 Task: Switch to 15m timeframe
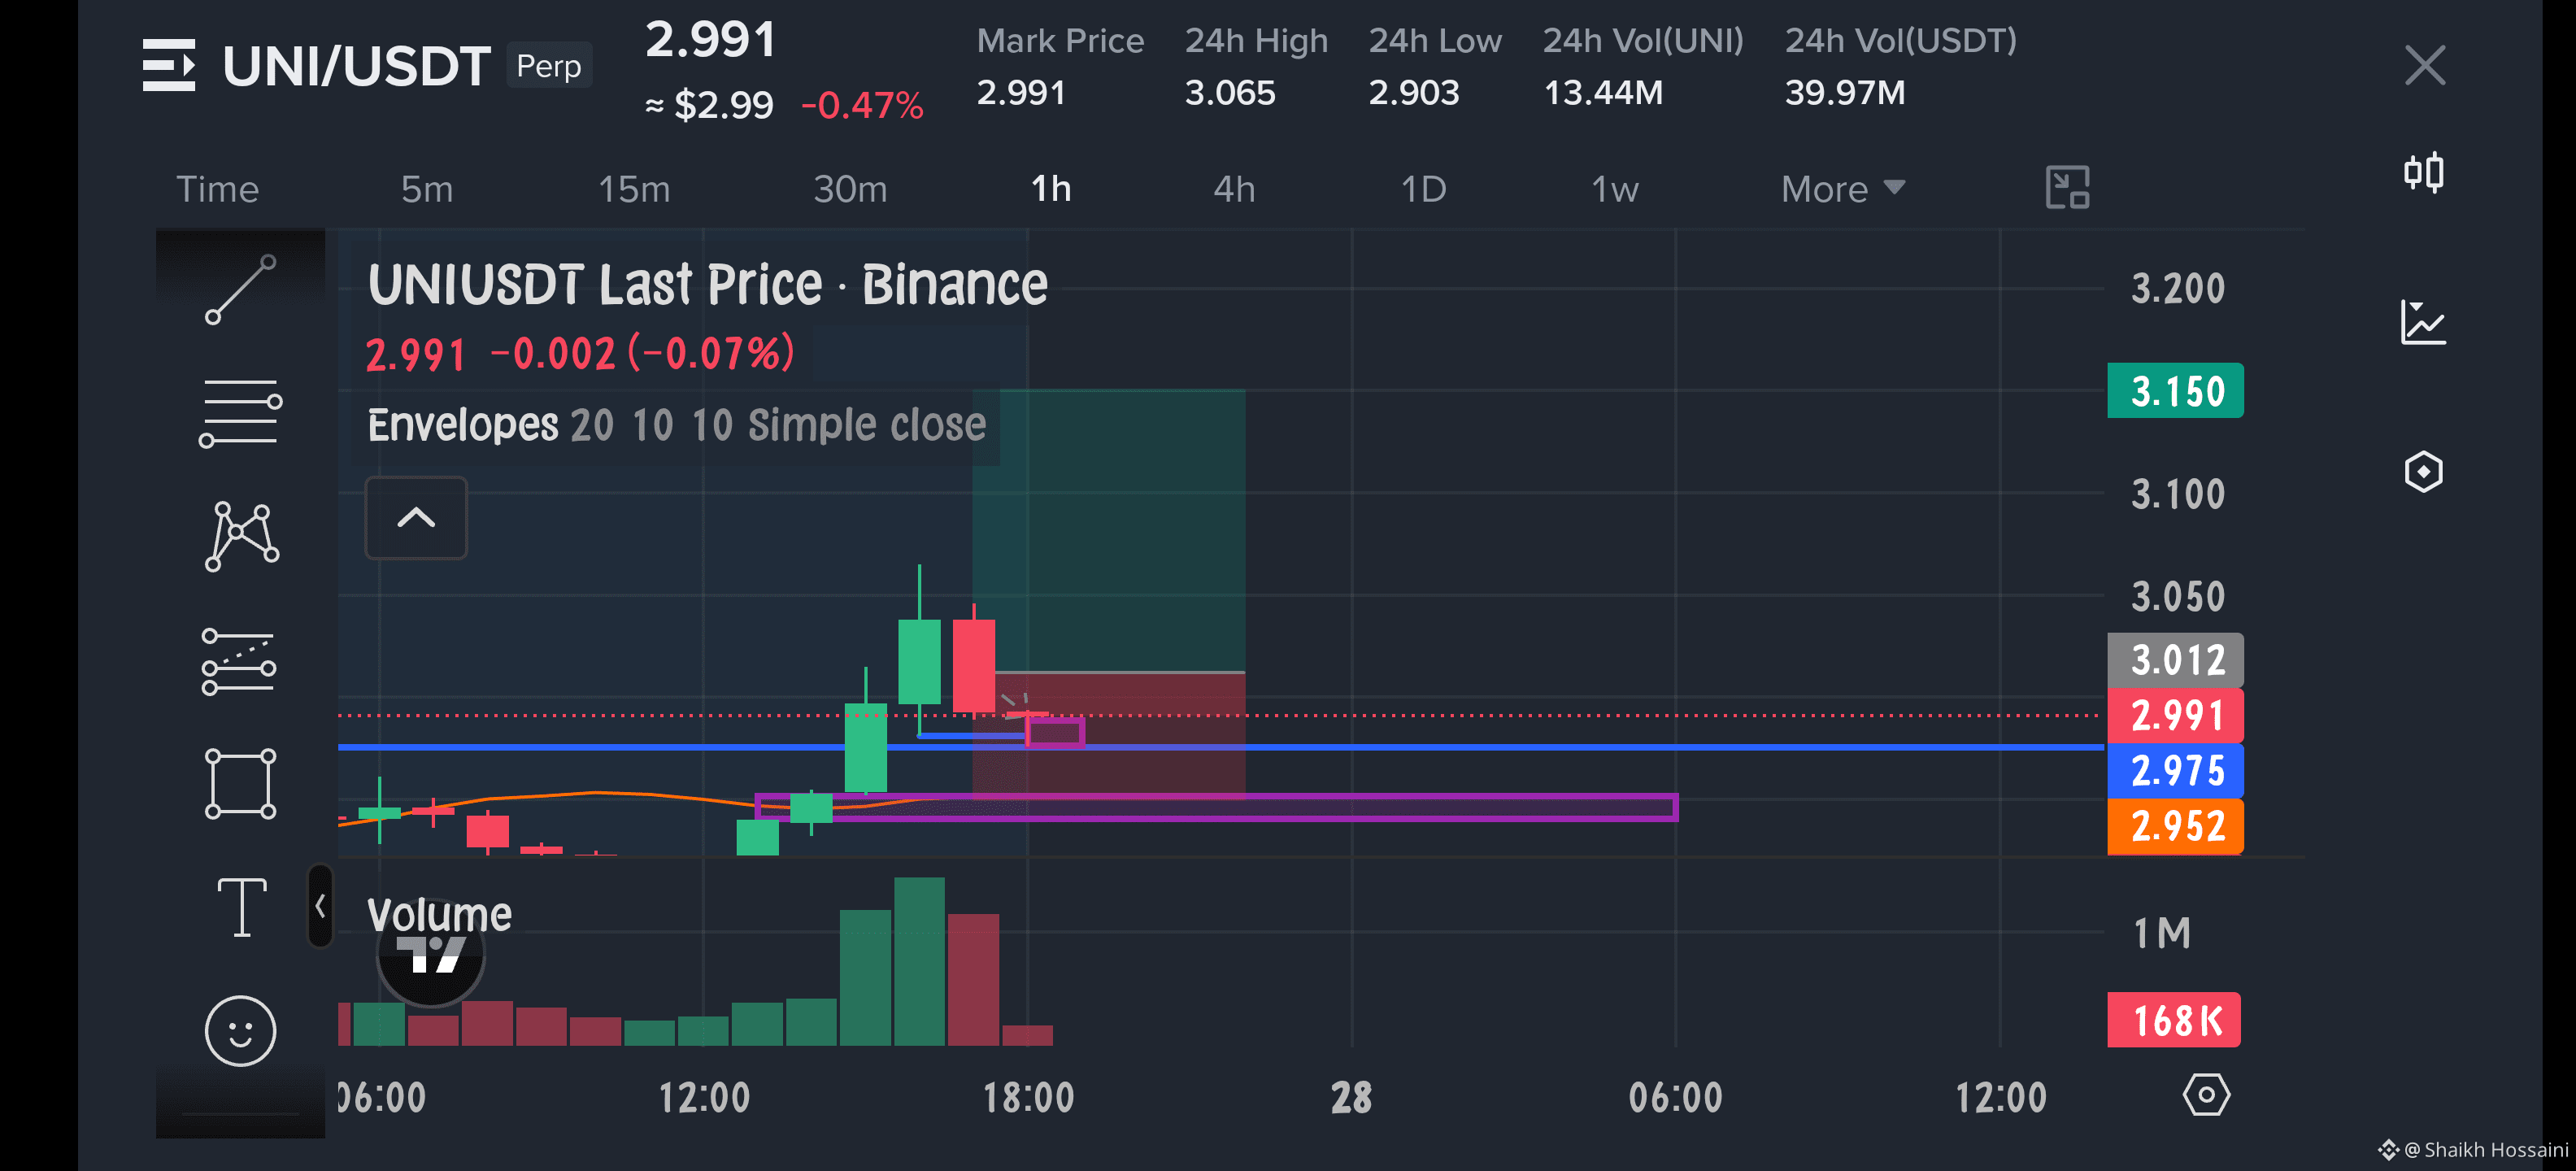click(x=634, y=189)
